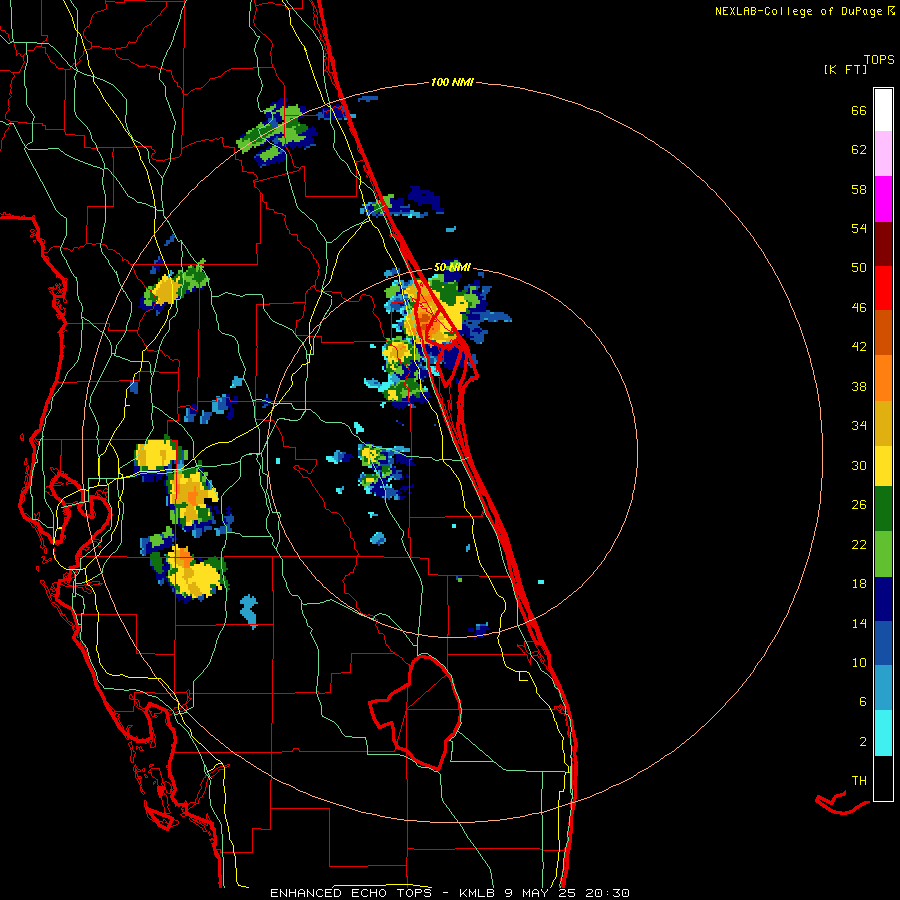Click the medium blue legend swatch
This screenshot has width=900, height=900.
point(883,643)
